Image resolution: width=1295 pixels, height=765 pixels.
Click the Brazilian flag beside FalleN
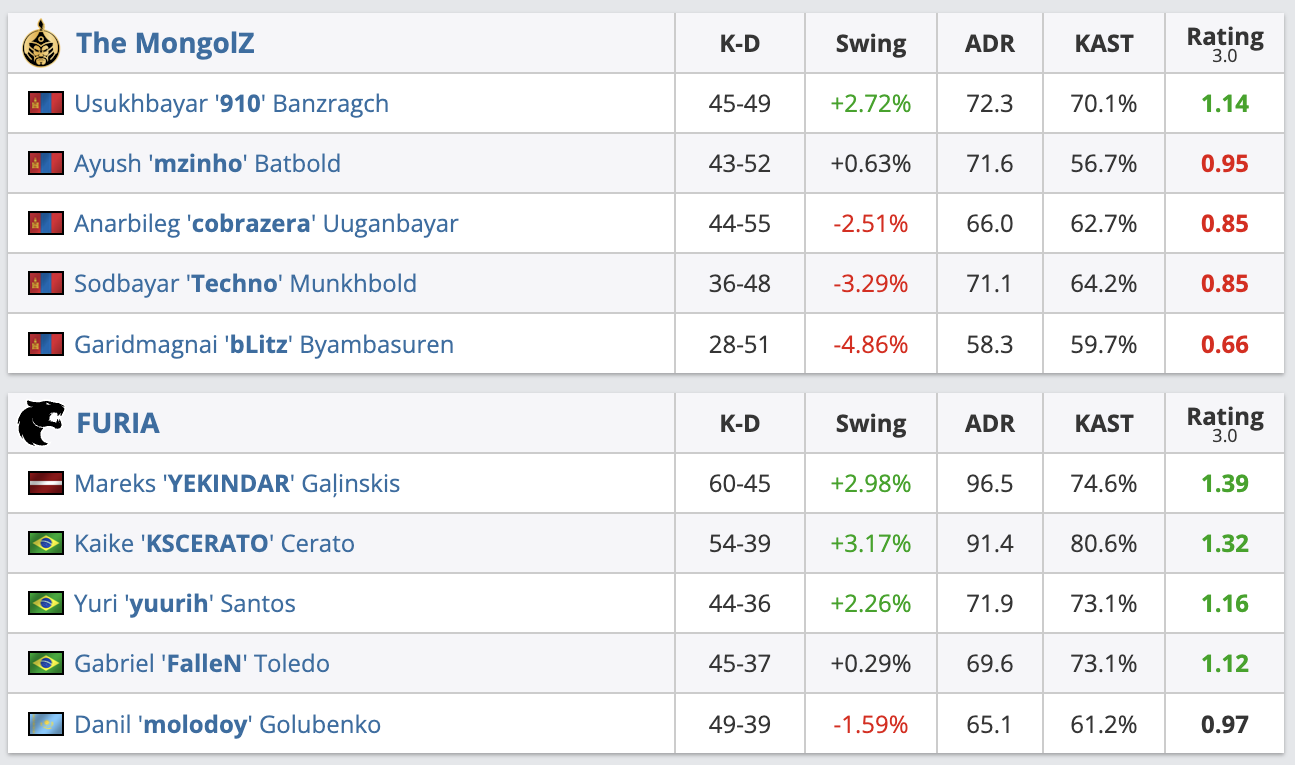(46, 663)
